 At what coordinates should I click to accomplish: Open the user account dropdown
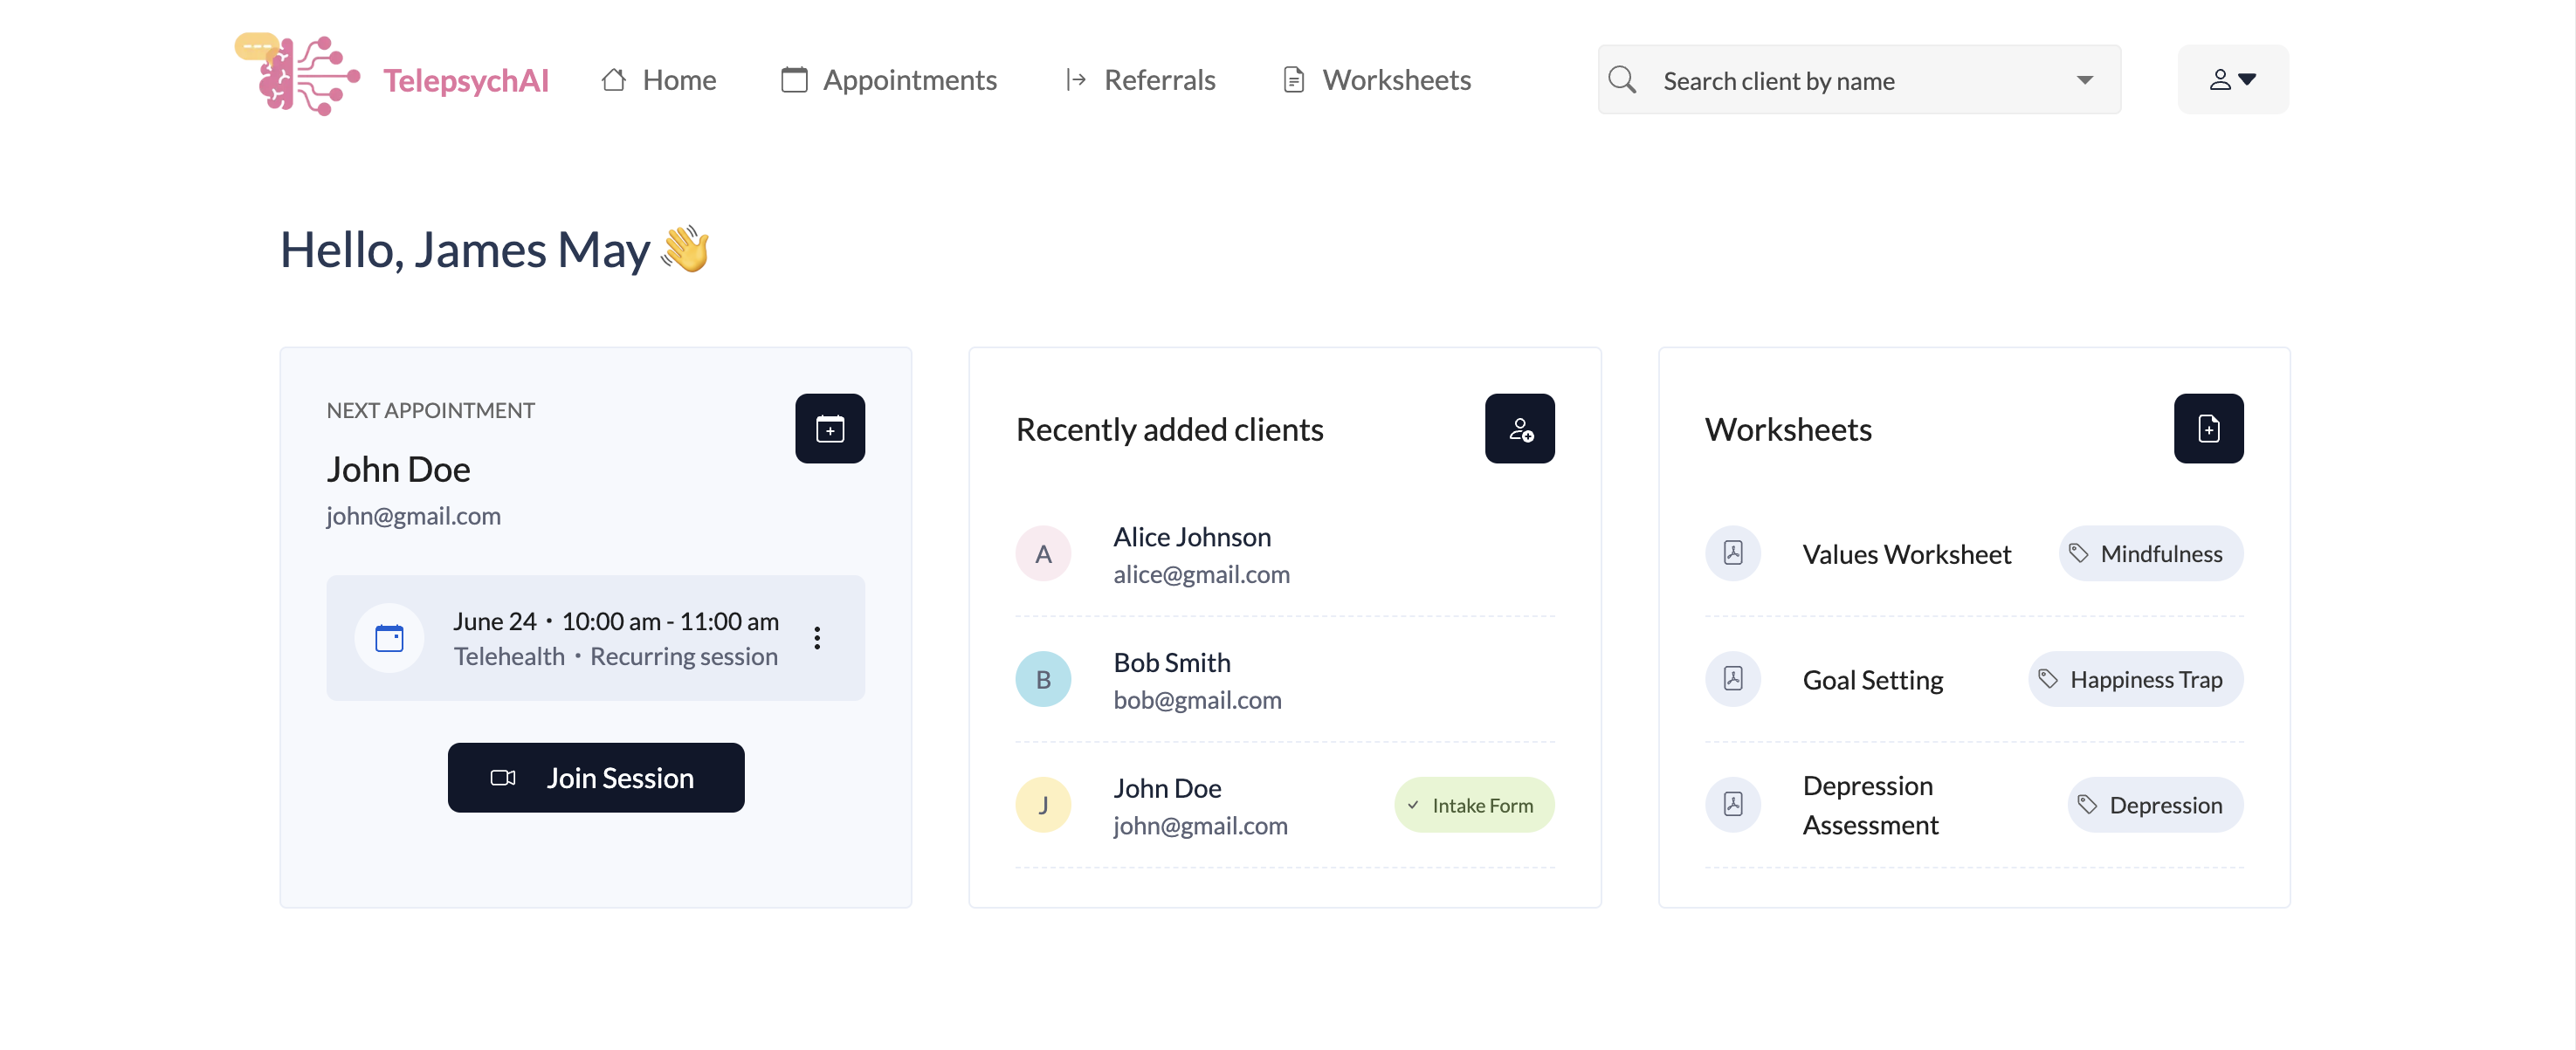(x=2231, y=79)
